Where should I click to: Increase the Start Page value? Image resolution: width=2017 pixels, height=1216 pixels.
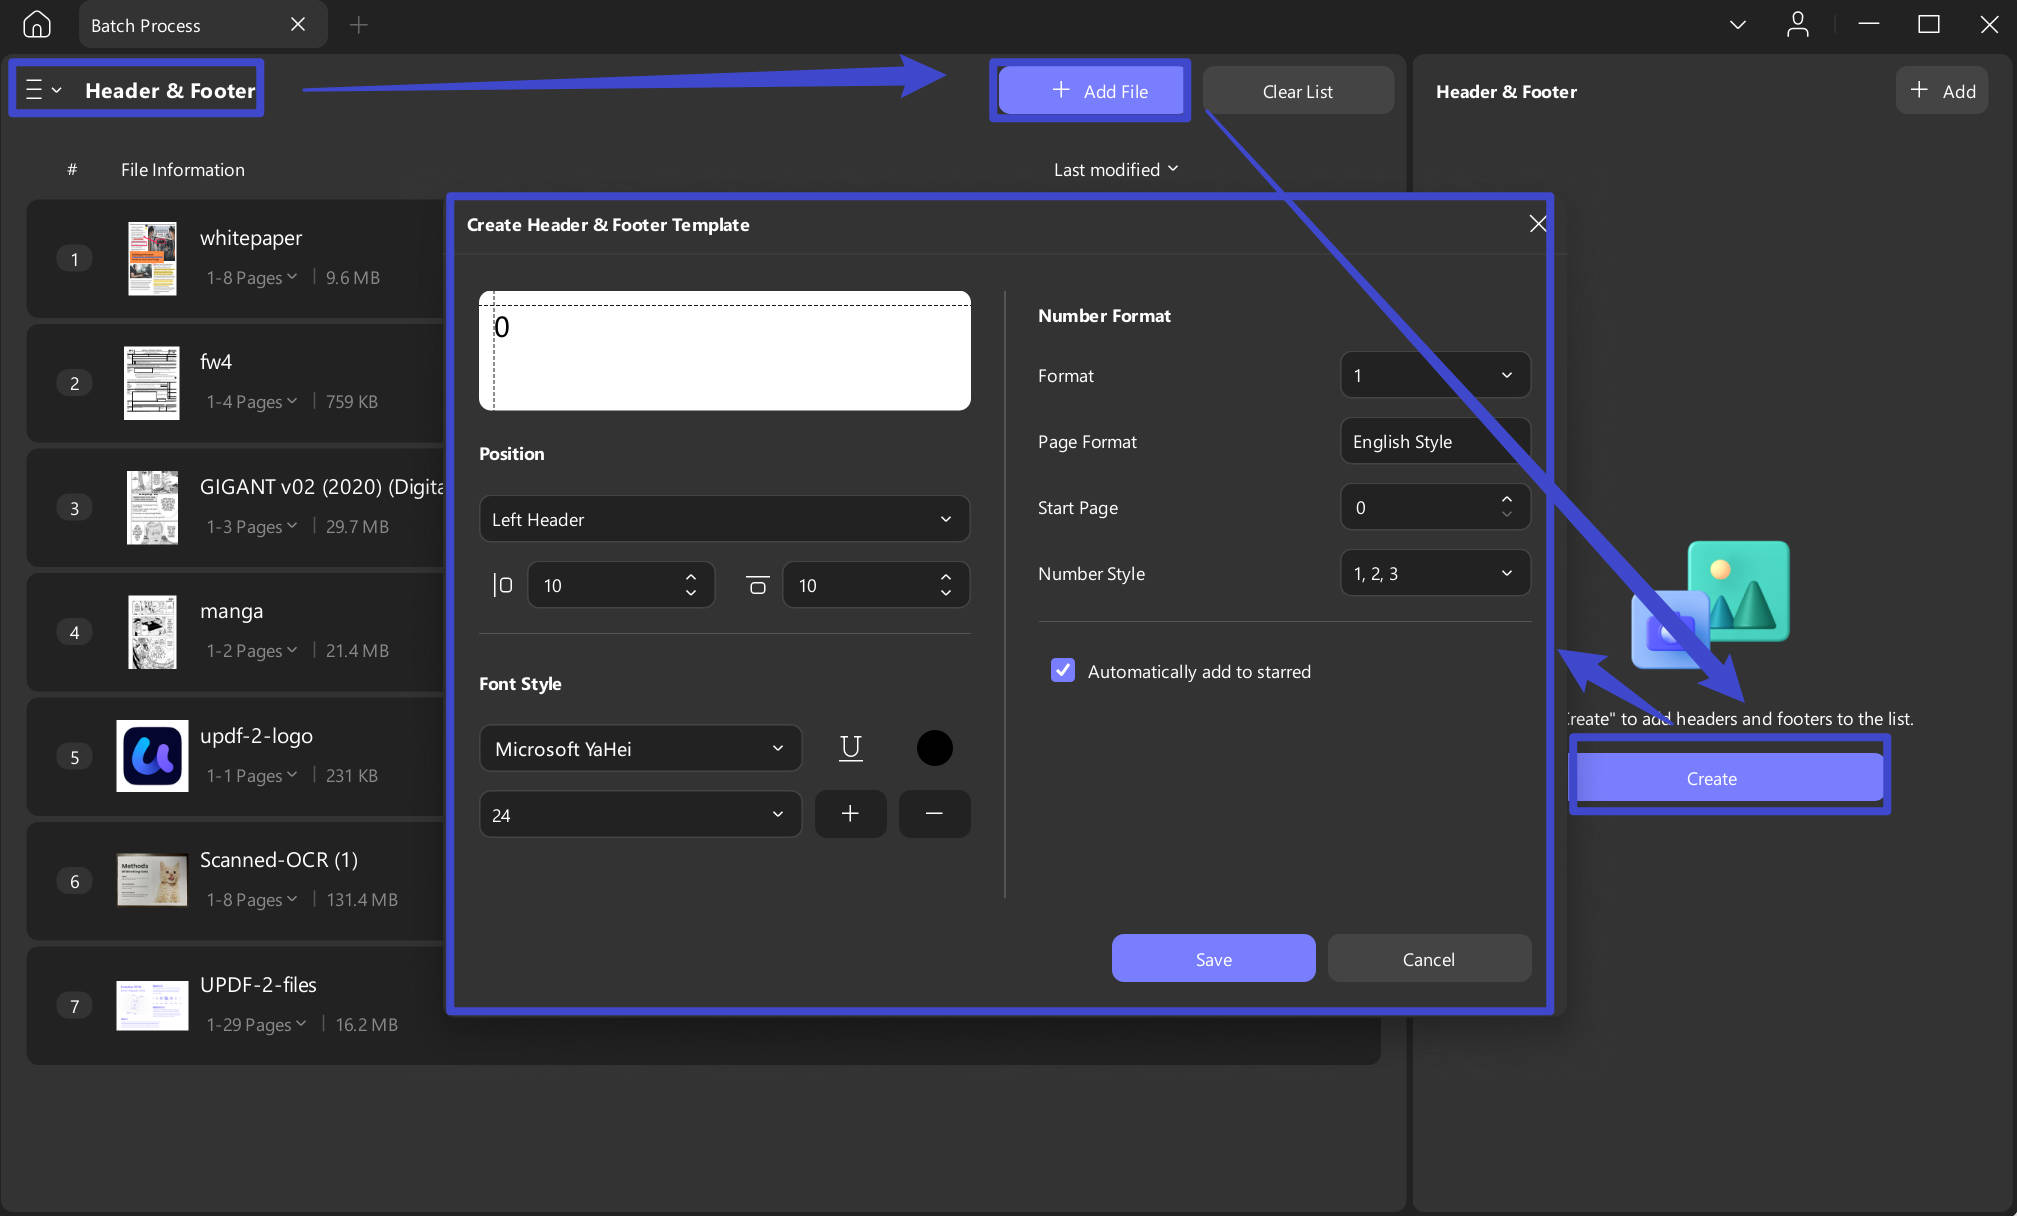[1506, 499]
